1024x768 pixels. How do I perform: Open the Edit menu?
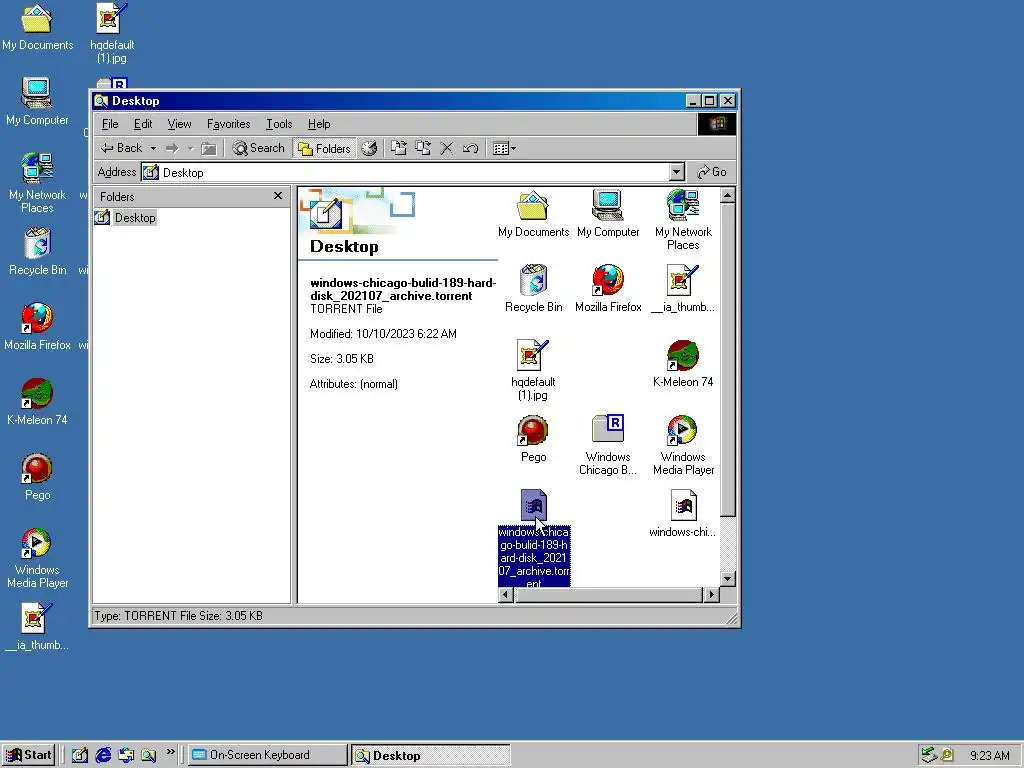click(x=143, y=124)
